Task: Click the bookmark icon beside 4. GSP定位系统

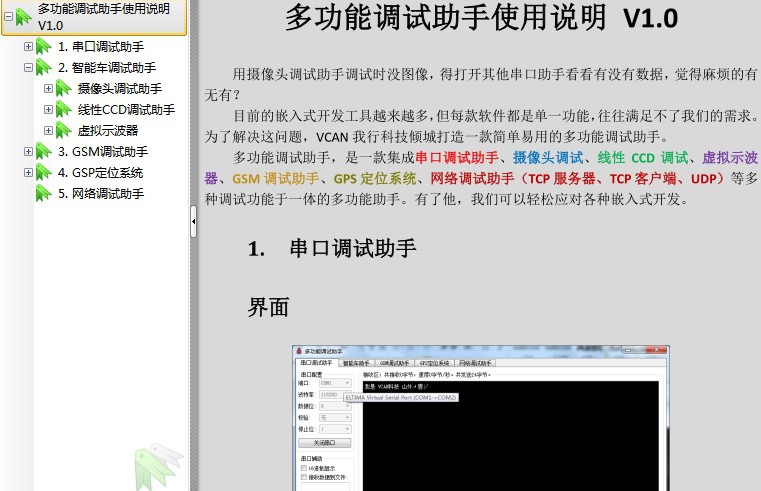Action: click(x=44, y=172)
